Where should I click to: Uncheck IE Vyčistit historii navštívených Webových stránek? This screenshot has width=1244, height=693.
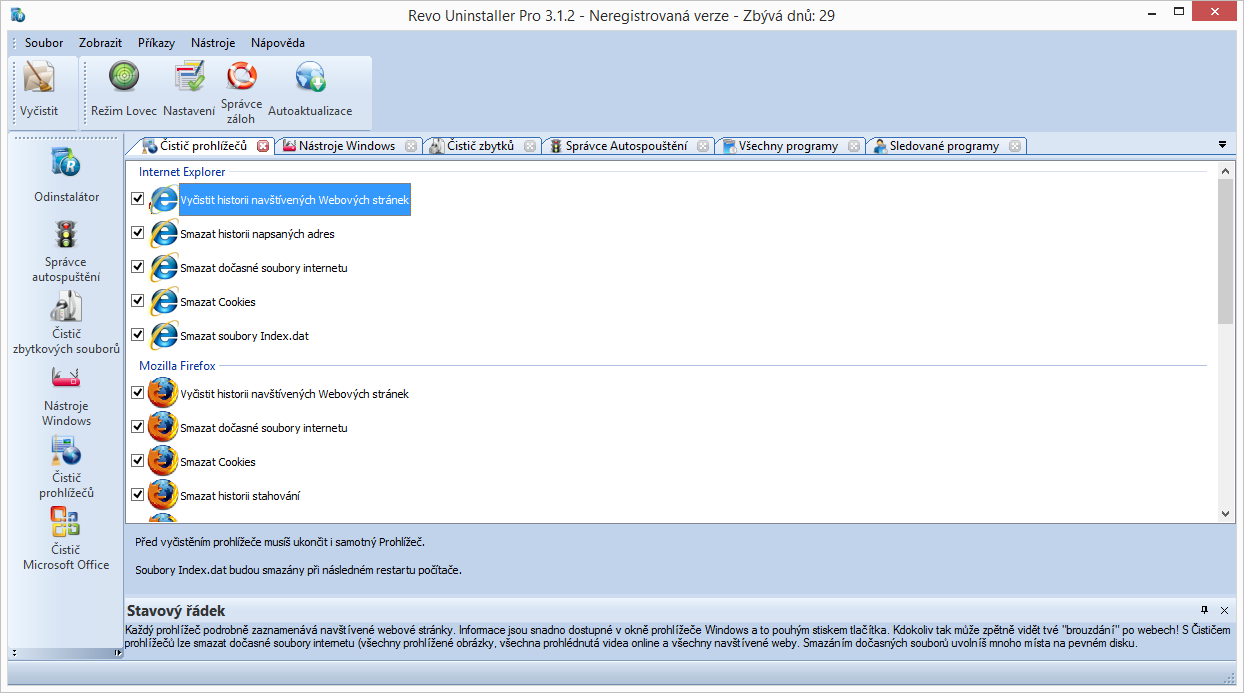coord(138,199)
